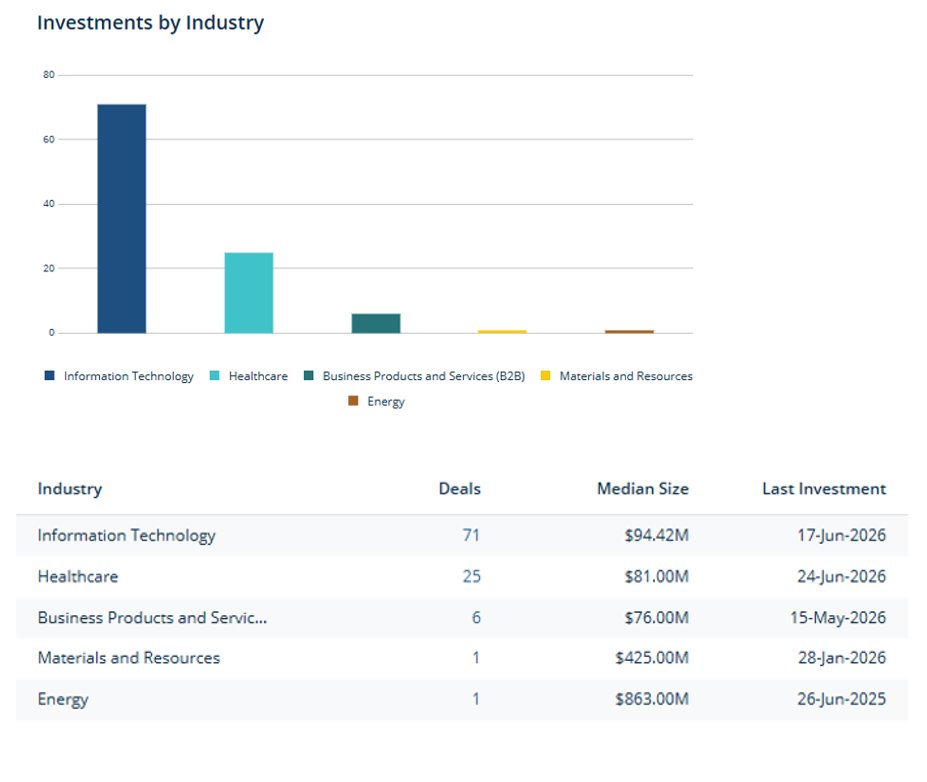Click the $94.42M median size value

[x=657, y=535]
